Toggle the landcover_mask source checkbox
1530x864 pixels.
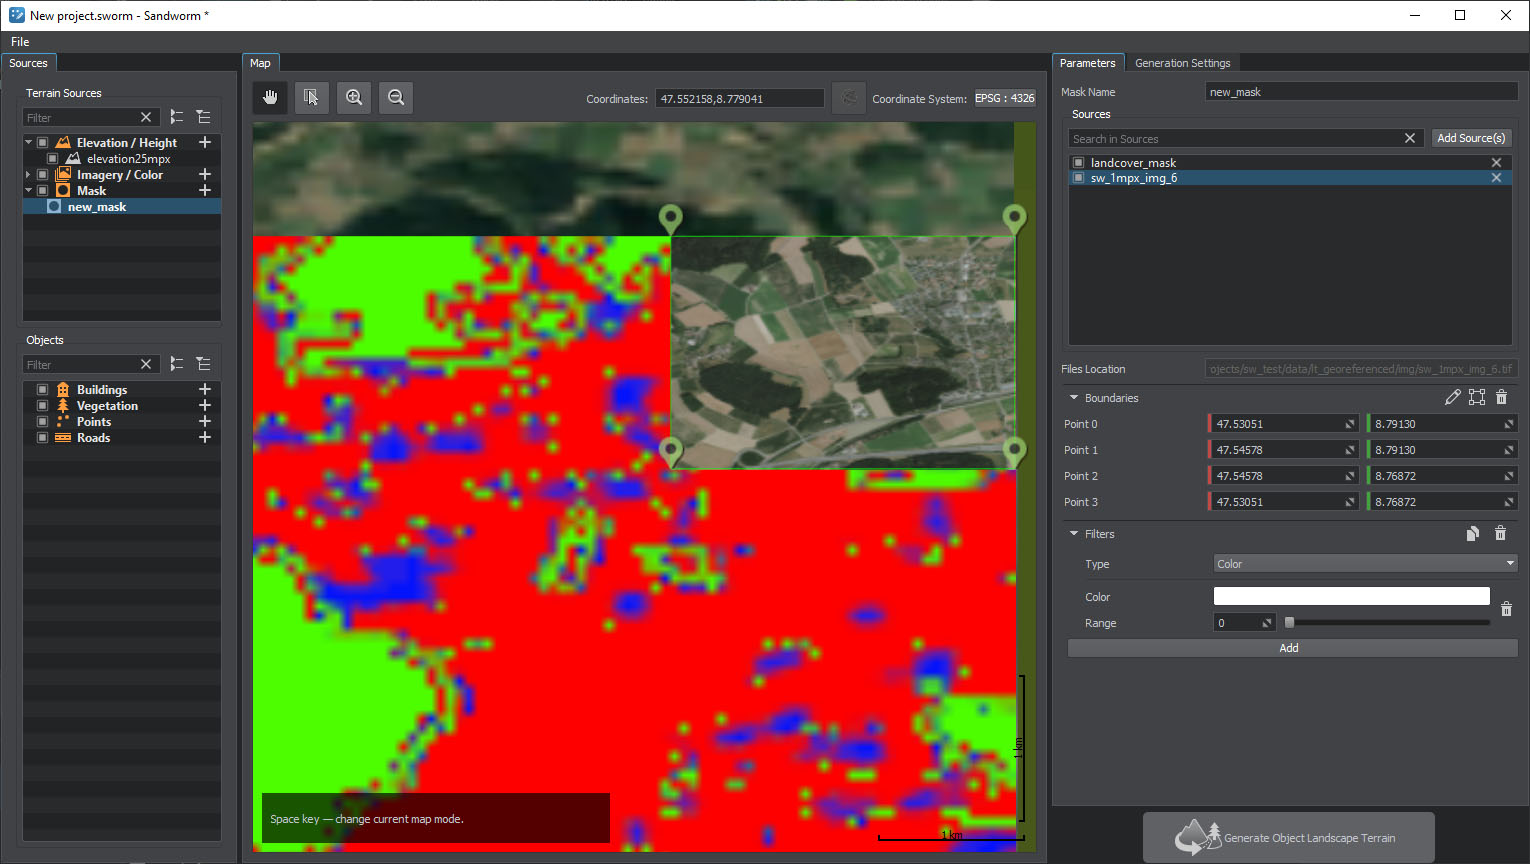pyautogui.click(x=1078, y=162)
